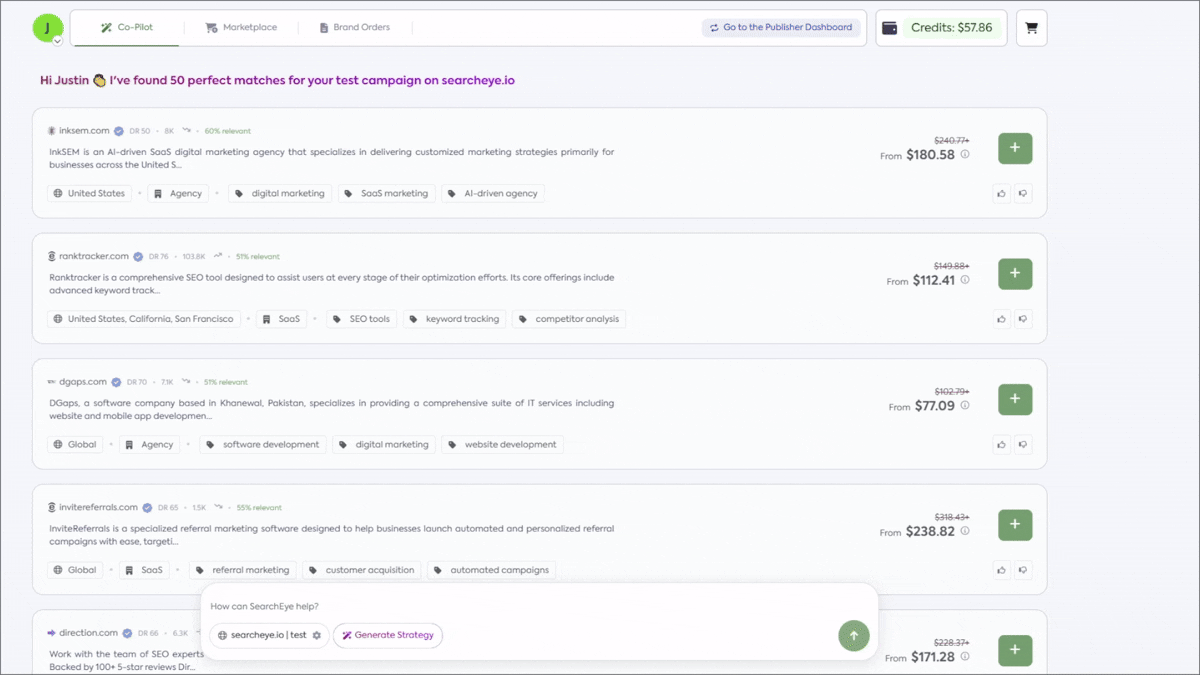The image size is (1200, 675).
Task: Submit prompt with green arrow send button
Action: click(853, 635)
